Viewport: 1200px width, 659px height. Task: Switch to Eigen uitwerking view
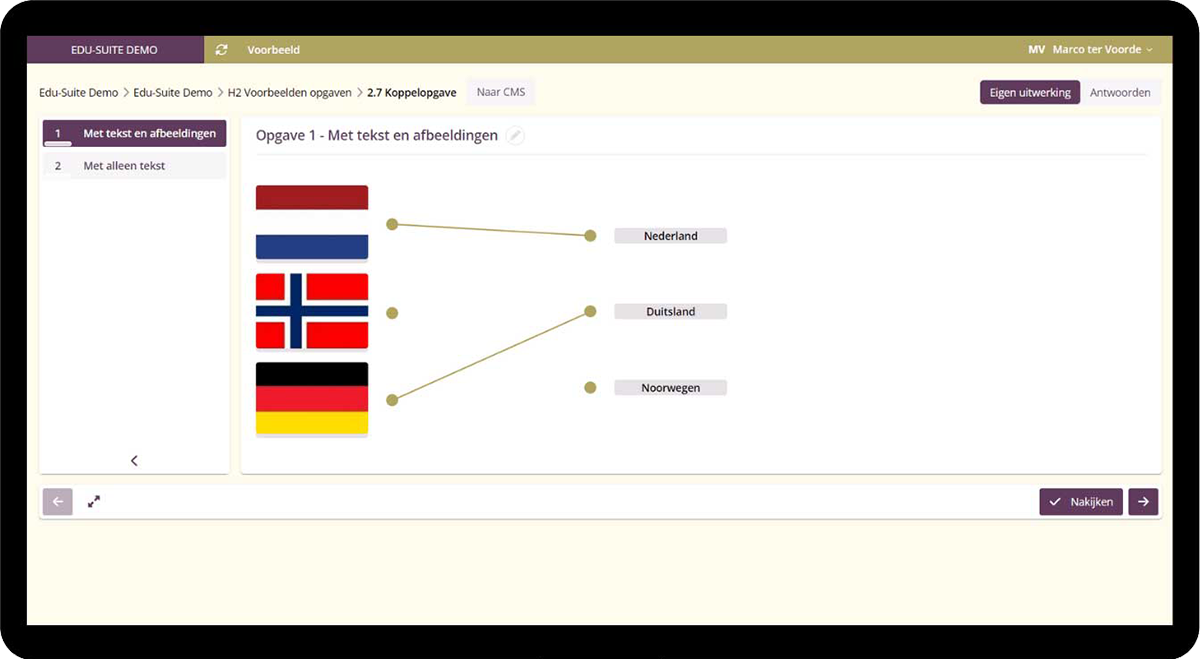1029,93
